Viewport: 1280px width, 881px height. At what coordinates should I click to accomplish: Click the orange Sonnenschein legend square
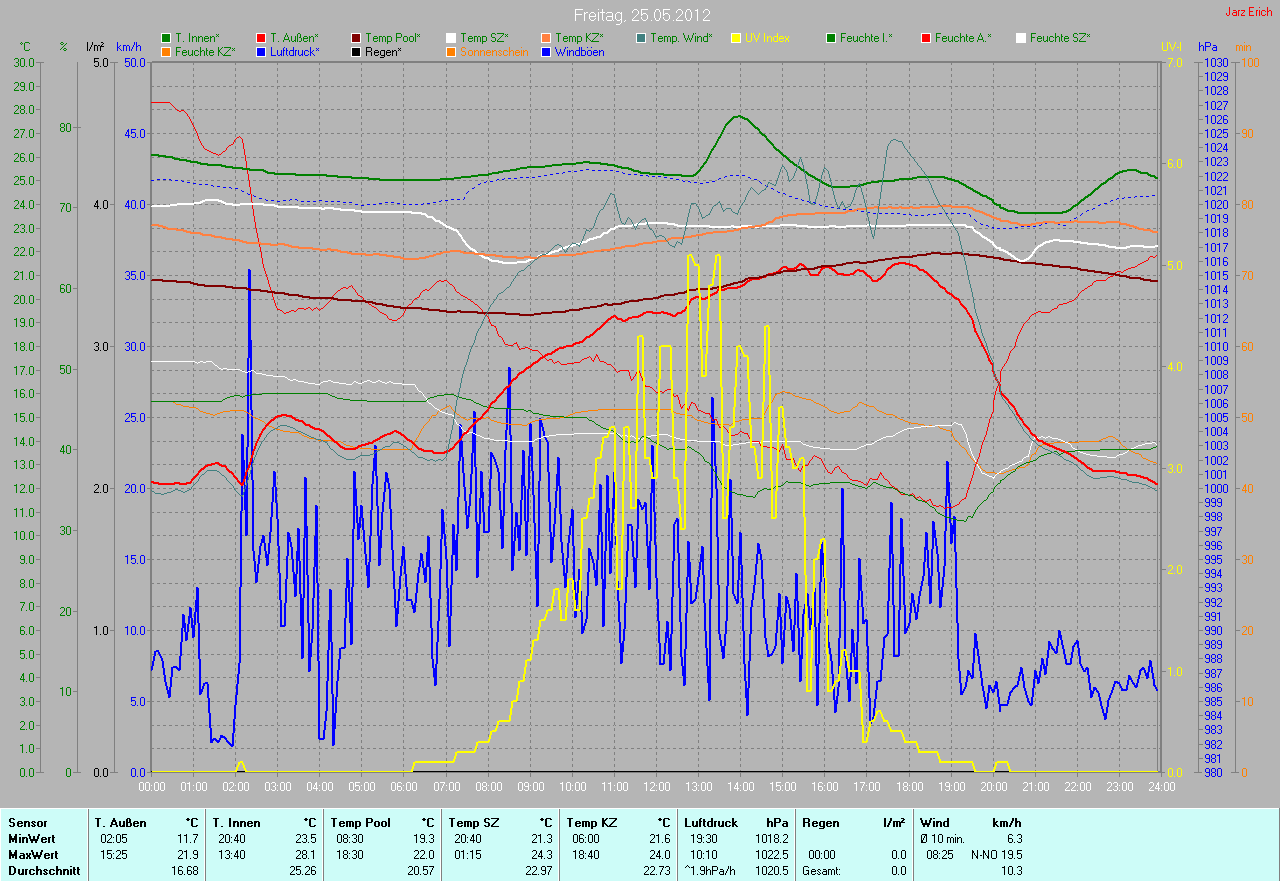[451, 51]
